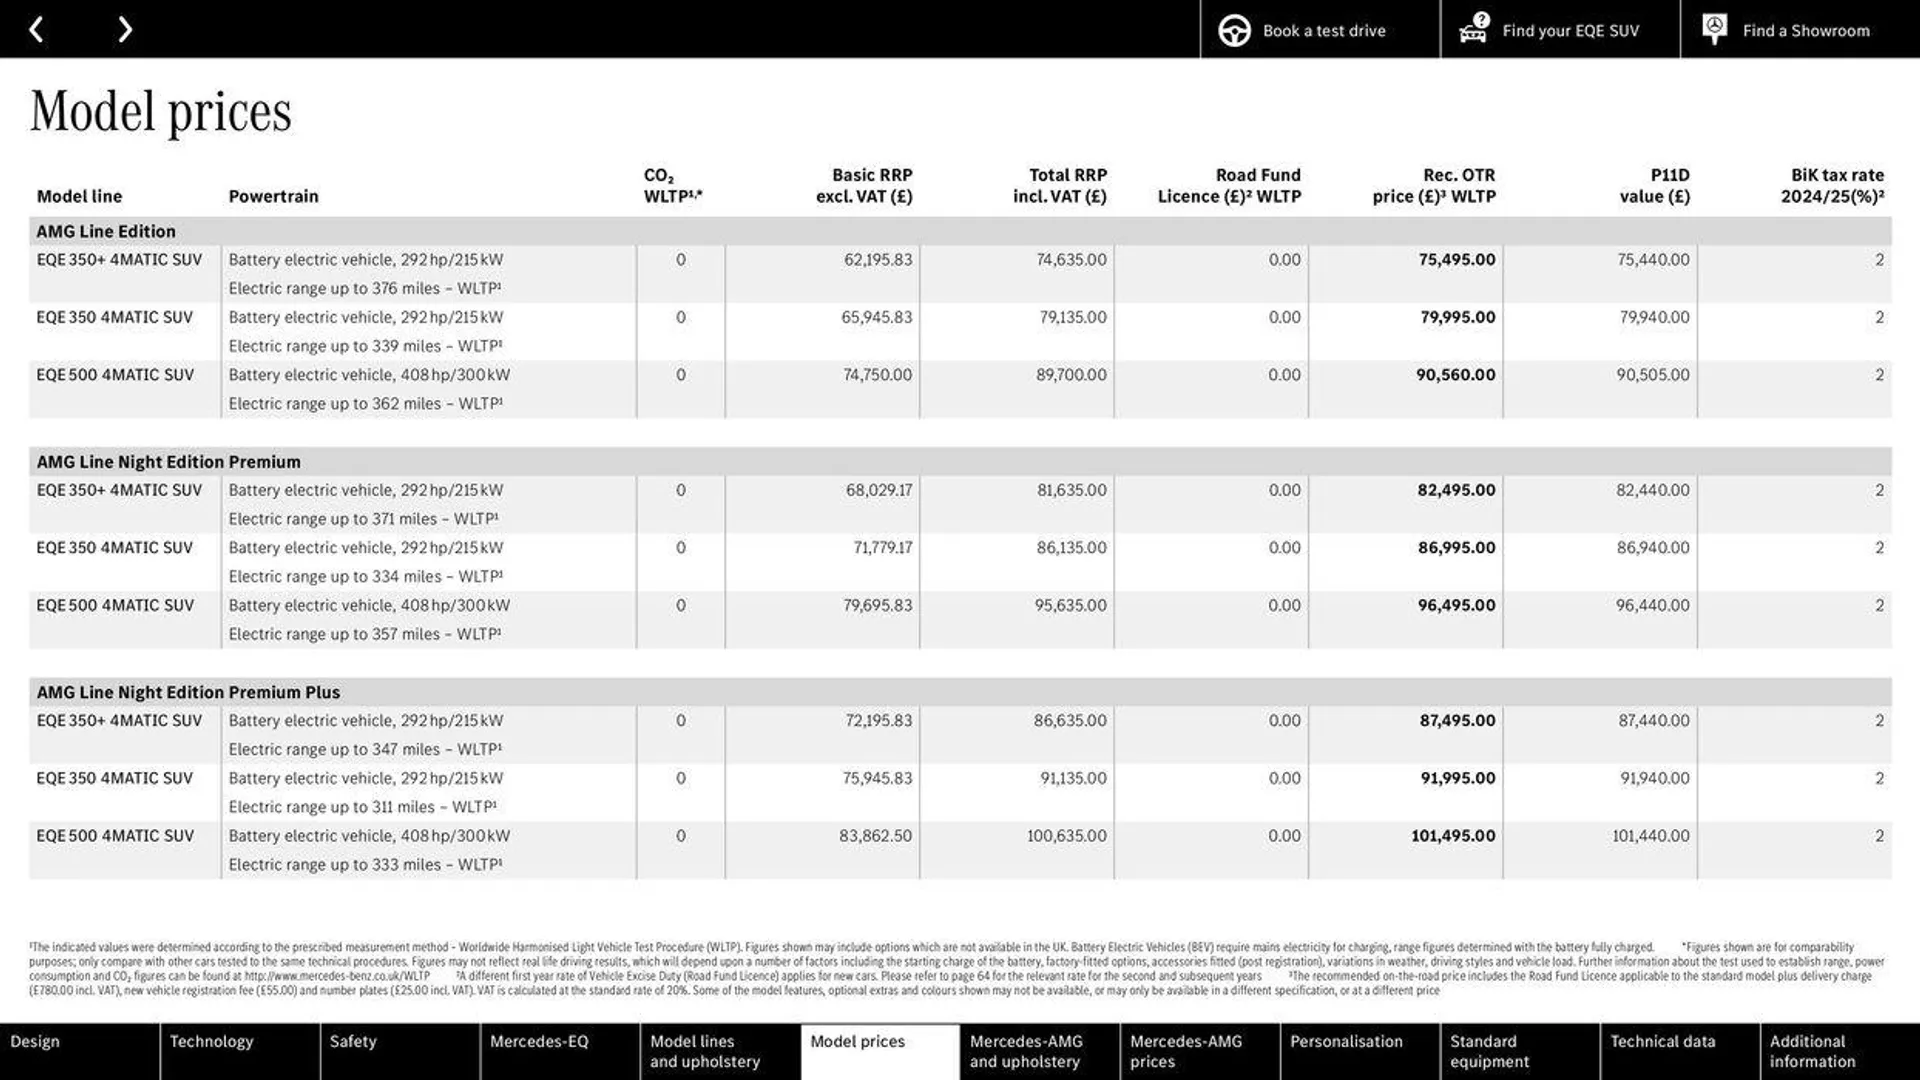Click the Total RRP value 100,635.00
The width and height of the screenshot is (1920, 1080).
[x=1067, y=836]
